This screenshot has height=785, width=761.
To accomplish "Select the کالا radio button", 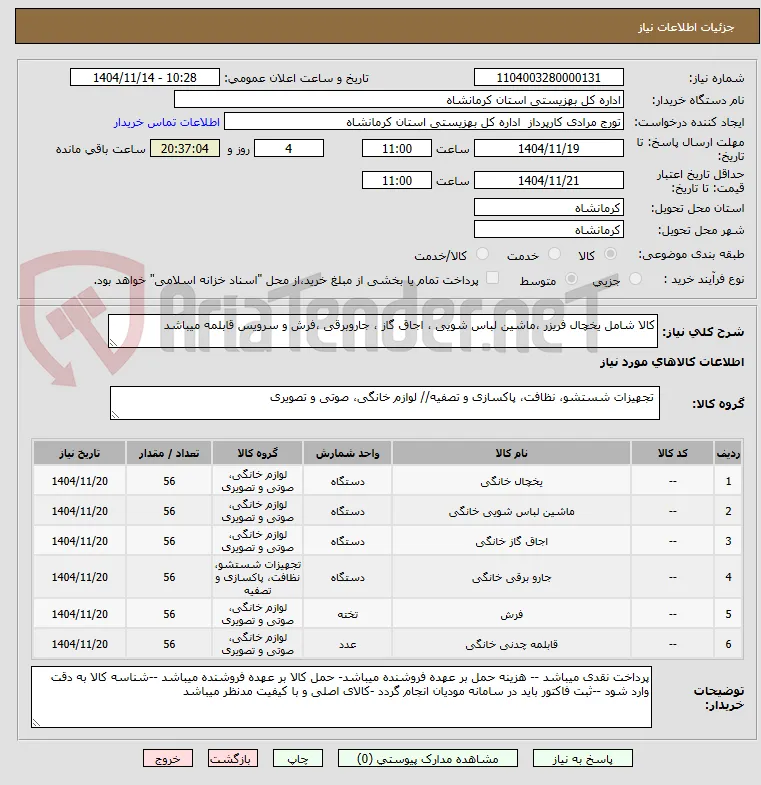I will pyautogui.click(x=610, y=254).
